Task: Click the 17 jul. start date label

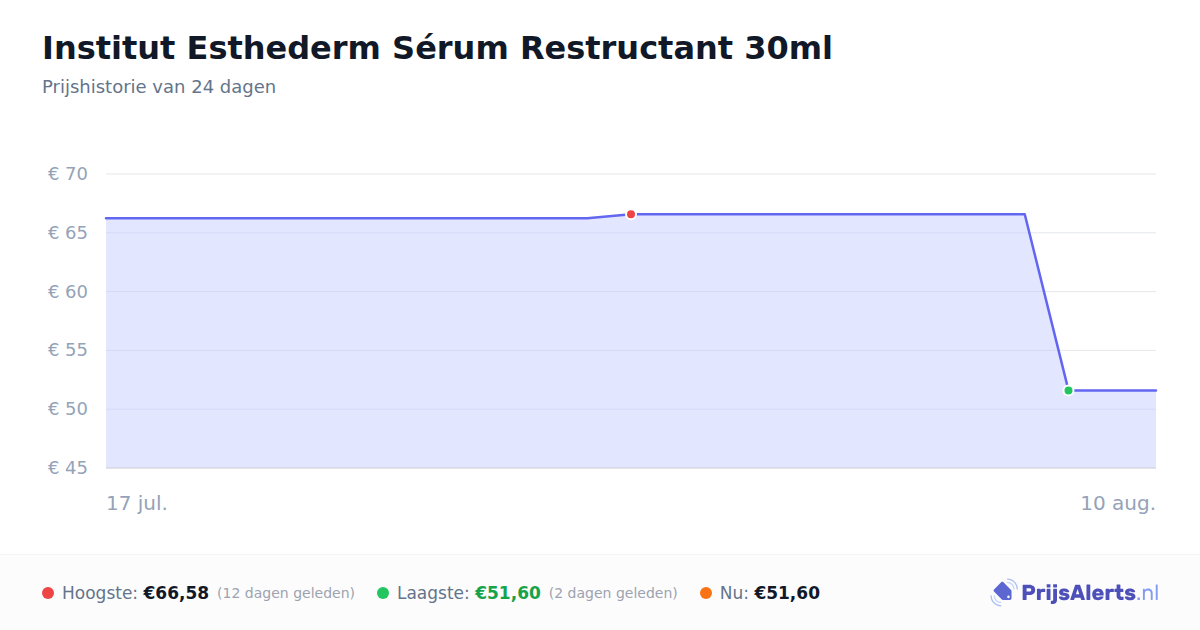Action: (x=137, y=503)
